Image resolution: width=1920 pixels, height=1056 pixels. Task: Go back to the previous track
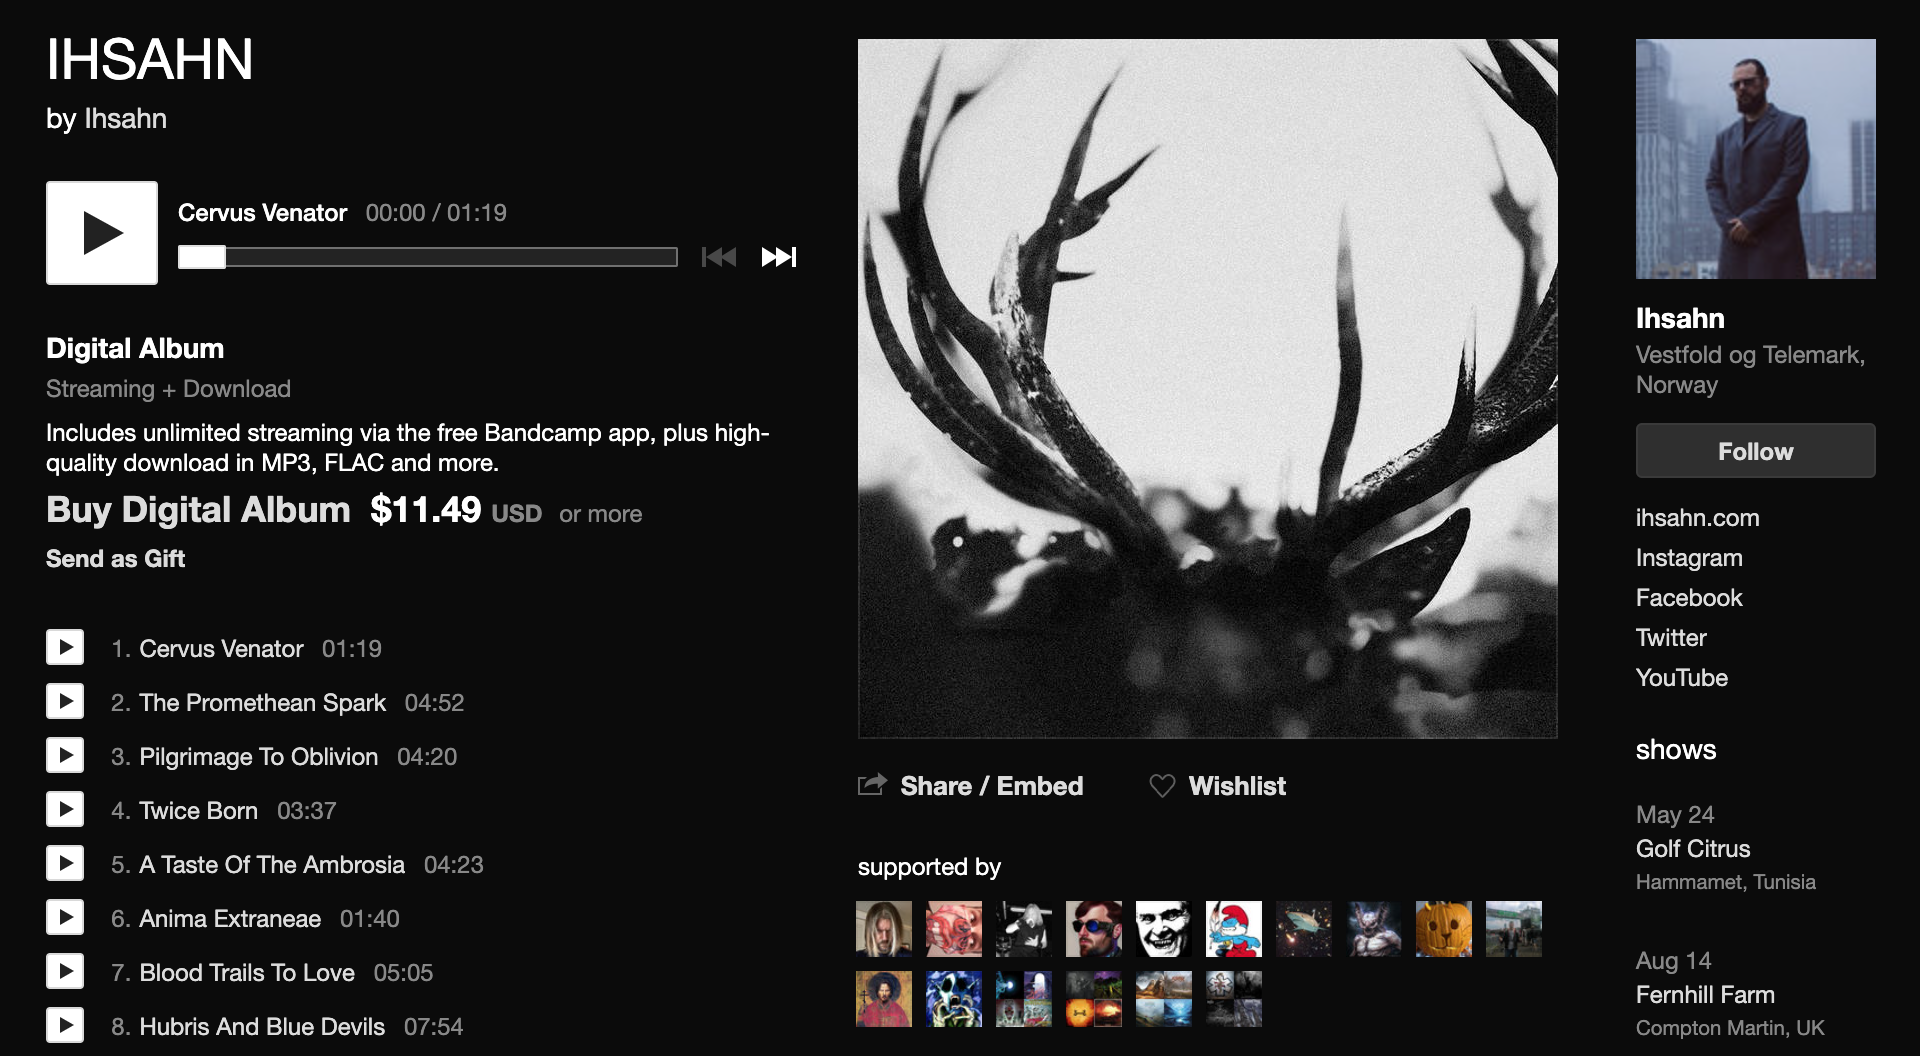click(x=719, y=257)
